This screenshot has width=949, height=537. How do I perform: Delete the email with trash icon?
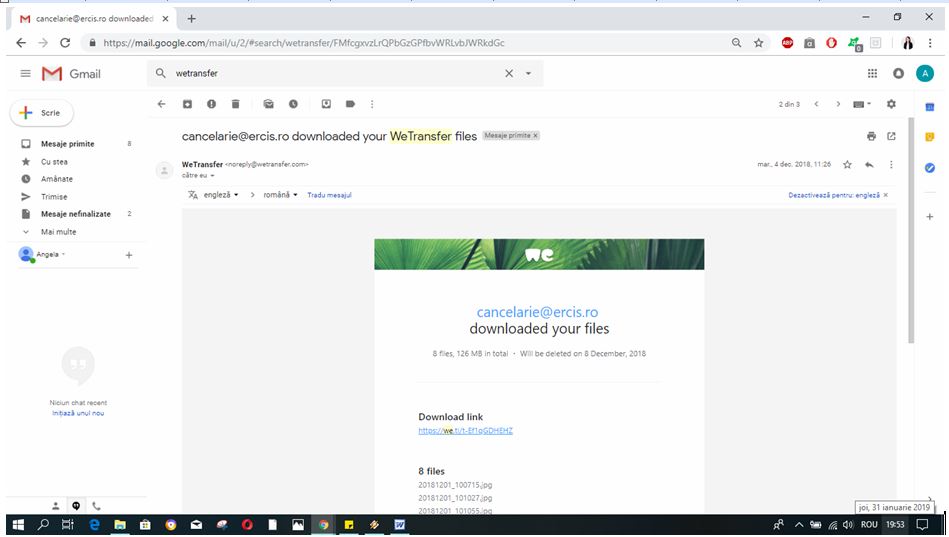(235, 104)
